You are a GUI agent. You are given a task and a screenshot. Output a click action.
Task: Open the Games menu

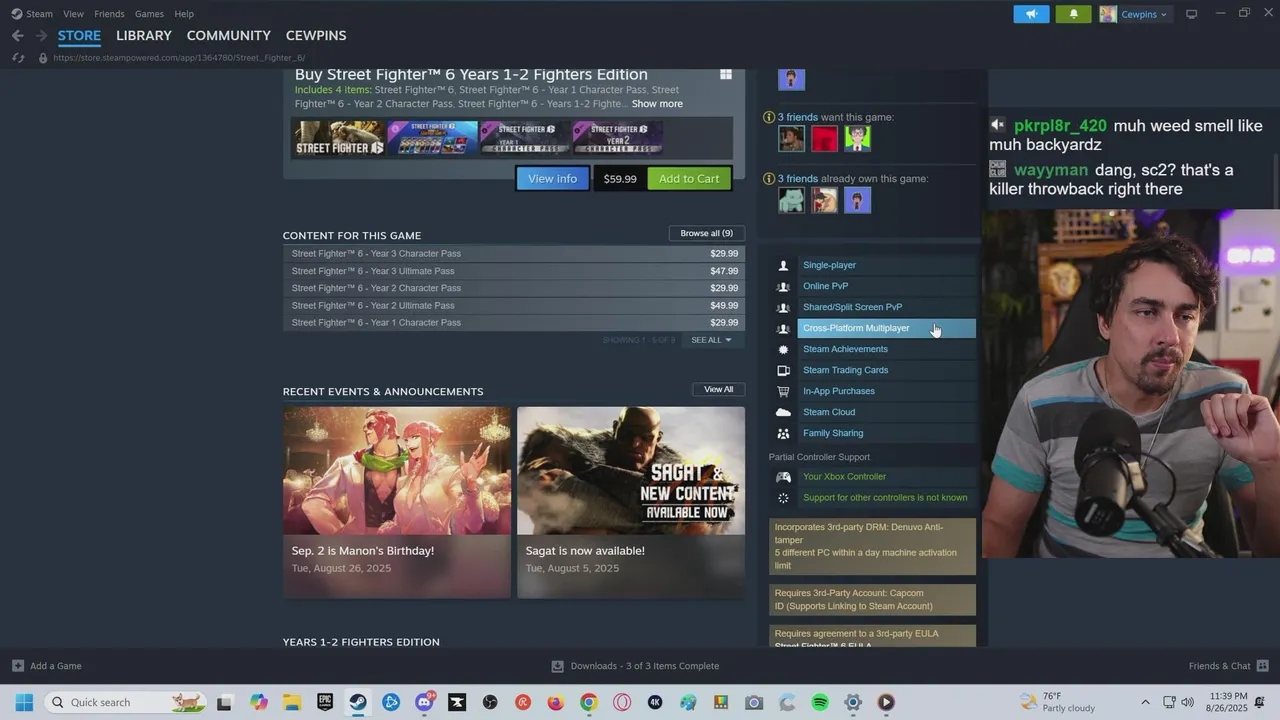pos(149,14)
